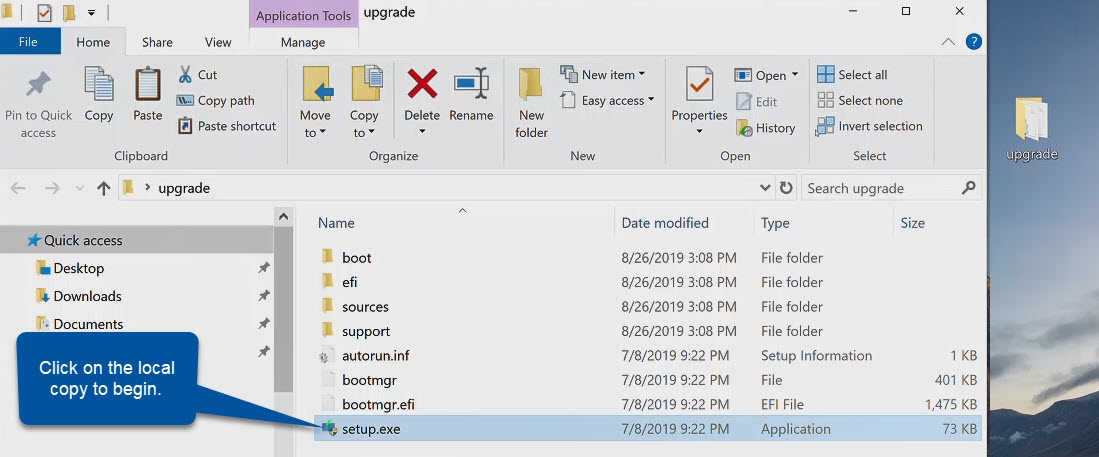Click the search magnifier icon
The image size is (1099, 457).
(x=969, y=187)
